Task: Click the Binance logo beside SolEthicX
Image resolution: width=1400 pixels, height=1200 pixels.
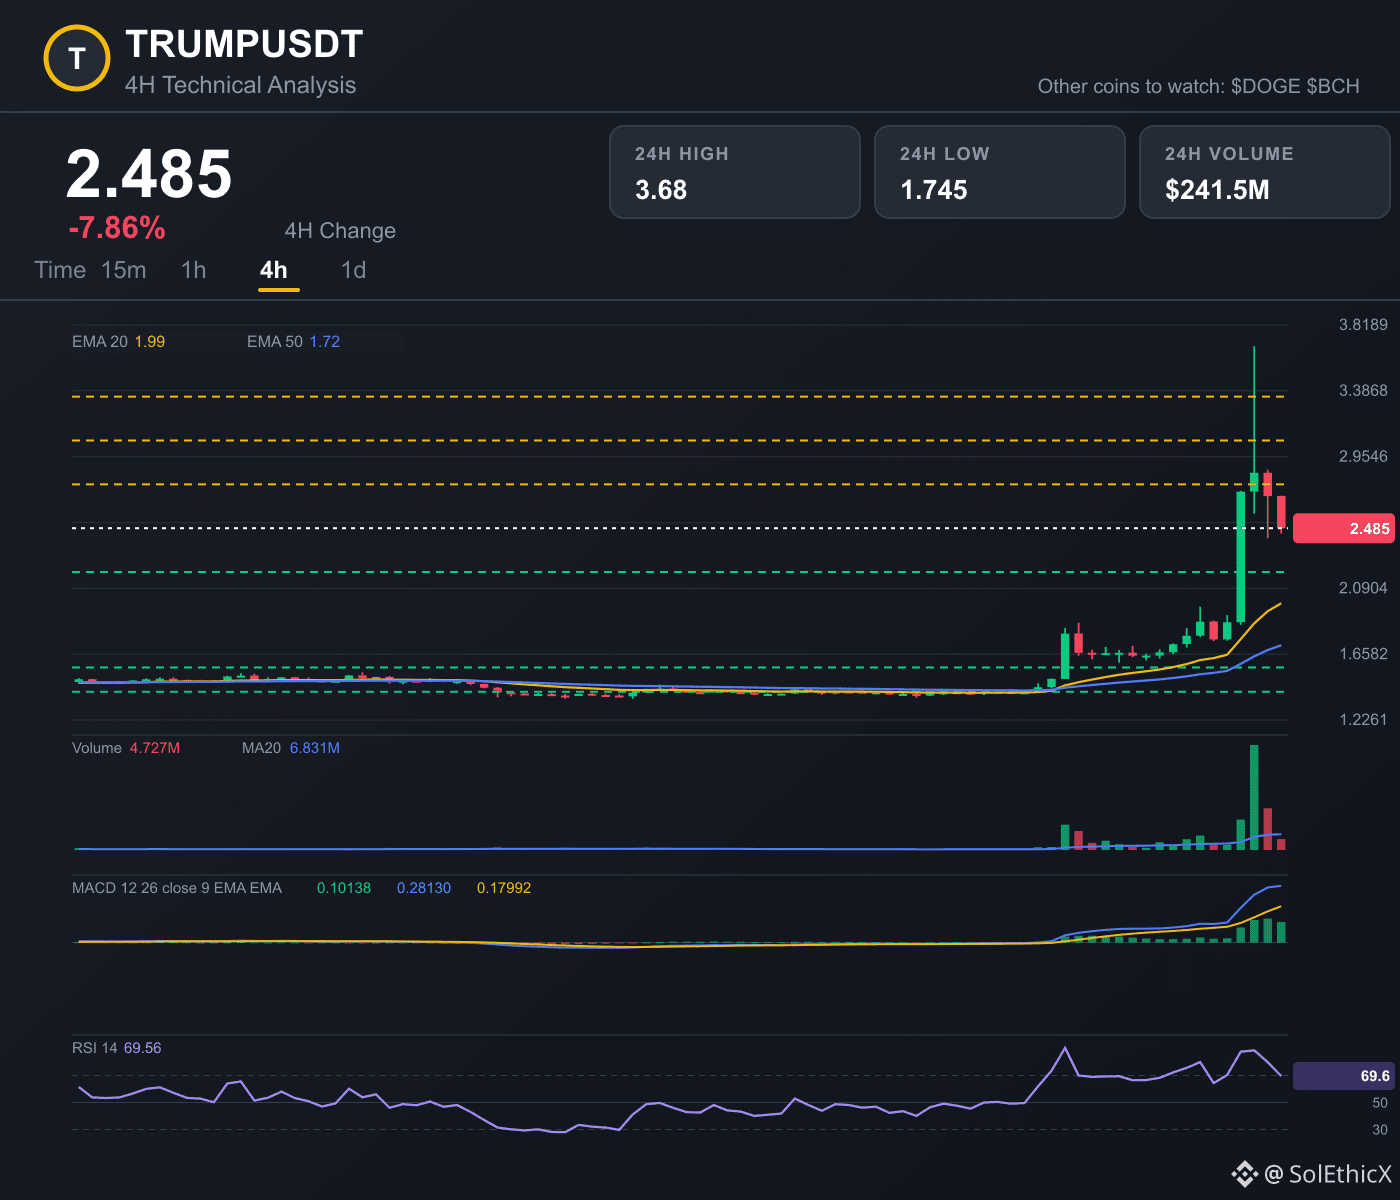Action: [1244, 1173]
